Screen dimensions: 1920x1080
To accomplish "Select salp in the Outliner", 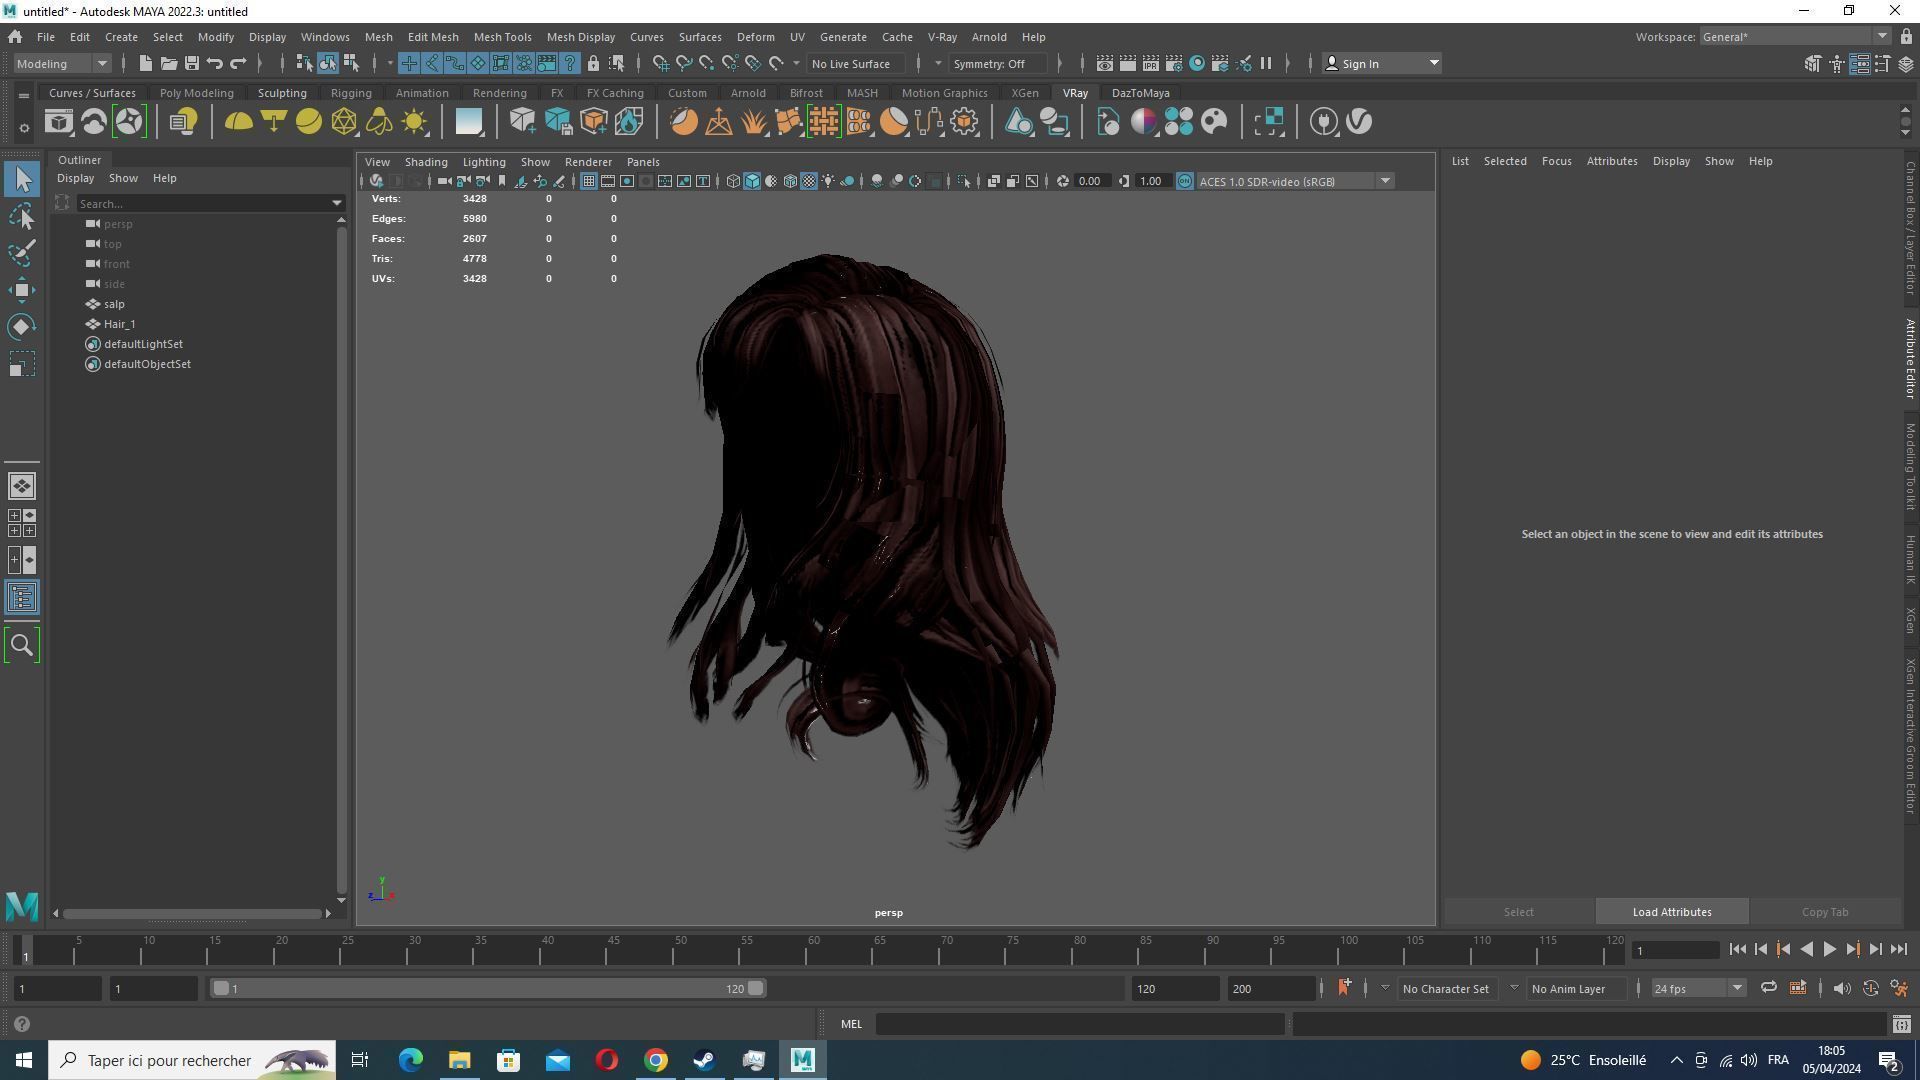I will [114, 304].
